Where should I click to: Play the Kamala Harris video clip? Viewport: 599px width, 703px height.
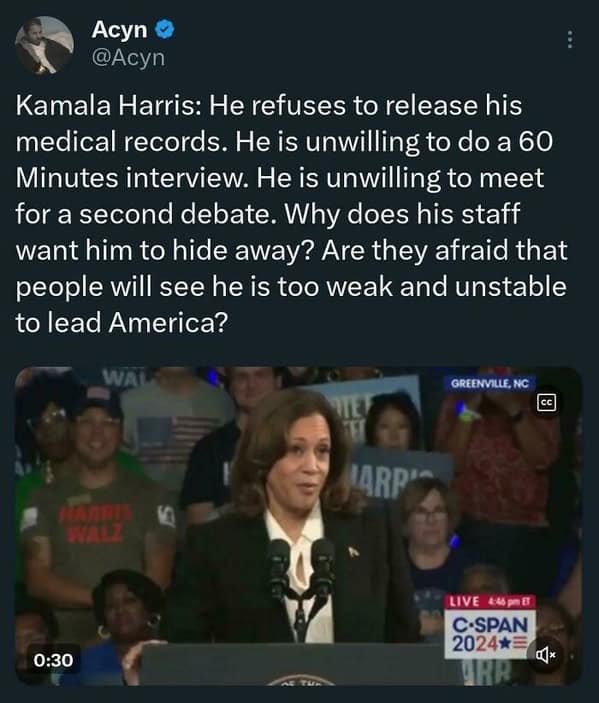click(299, 525)
